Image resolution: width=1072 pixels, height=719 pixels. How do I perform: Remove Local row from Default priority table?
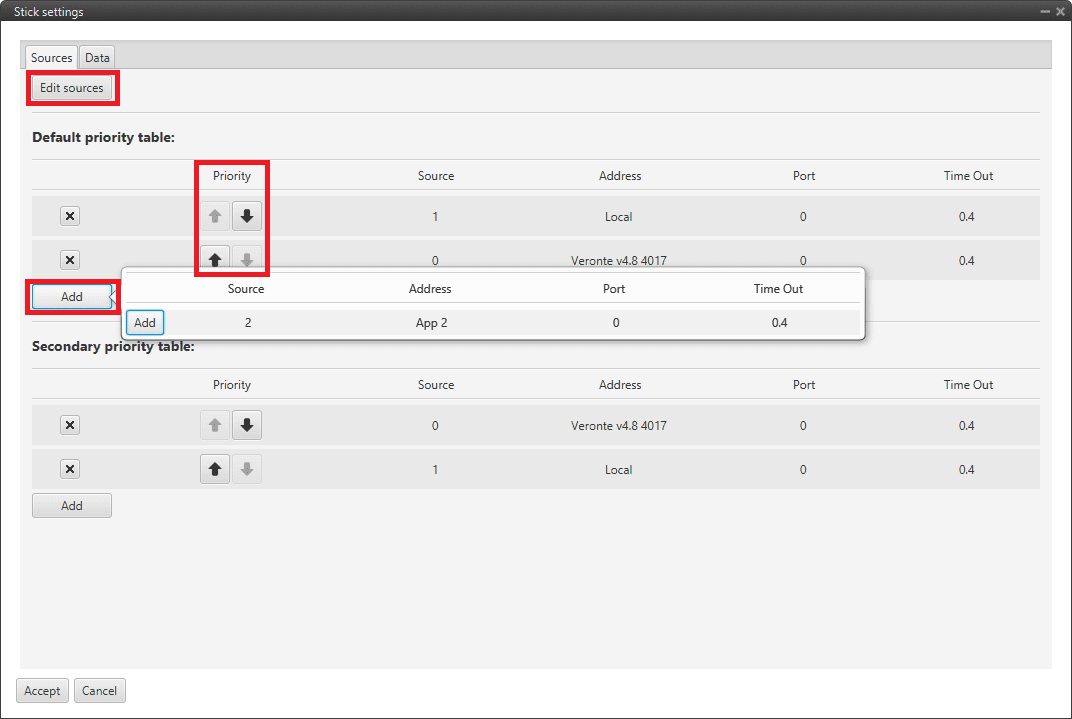coord(70,216)
